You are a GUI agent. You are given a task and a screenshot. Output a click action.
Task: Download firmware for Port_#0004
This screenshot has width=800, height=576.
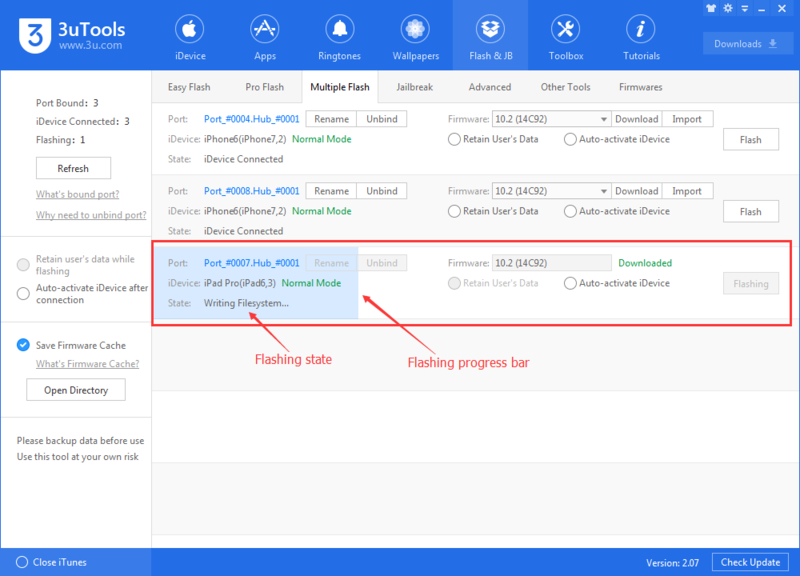(x=636, y=119)
